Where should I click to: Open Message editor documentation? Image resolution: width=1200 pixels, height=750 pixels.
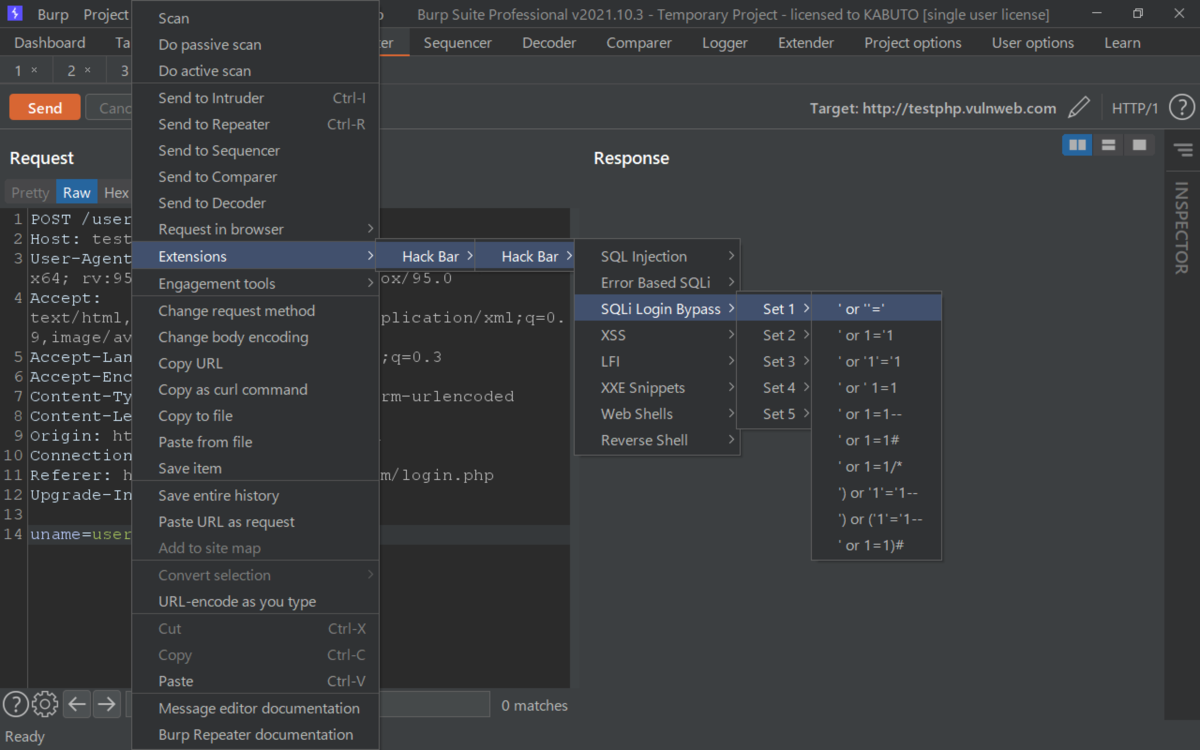tap(255, 708)
